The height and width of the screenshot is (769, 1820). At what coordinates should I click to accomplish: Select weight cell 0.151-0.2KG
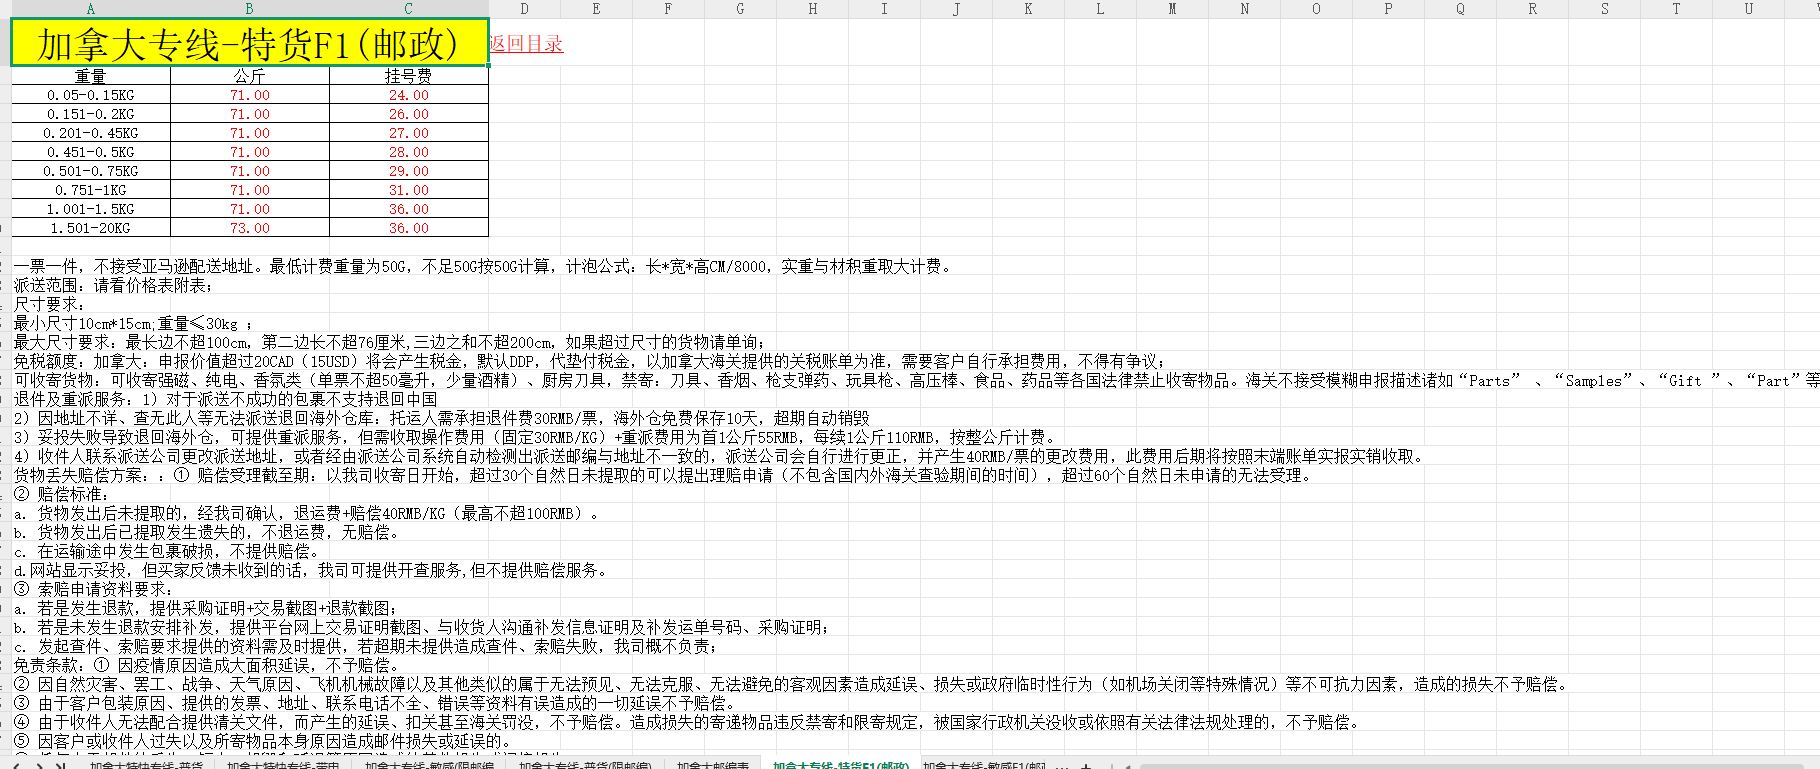click(91, 114)
